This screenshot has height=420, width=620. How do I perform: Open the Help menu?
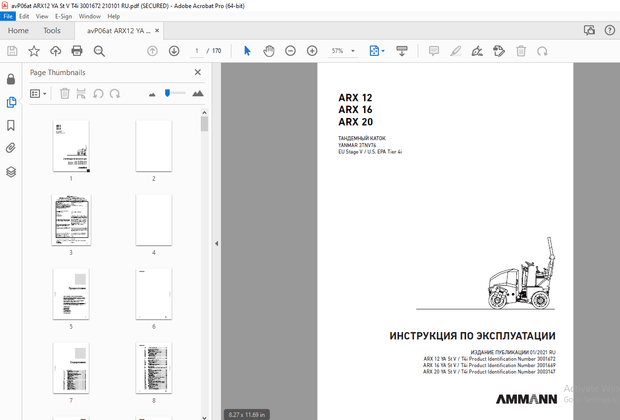pyautogui.click(x=113, y=16)
